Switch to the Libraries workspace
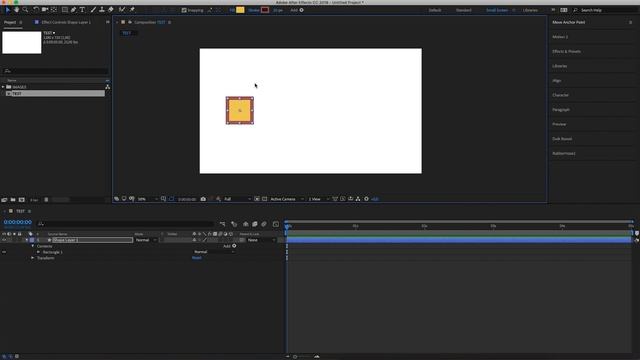Image resolution: width=640 pixels, height=360 pixels. click(x=530, y=10)
